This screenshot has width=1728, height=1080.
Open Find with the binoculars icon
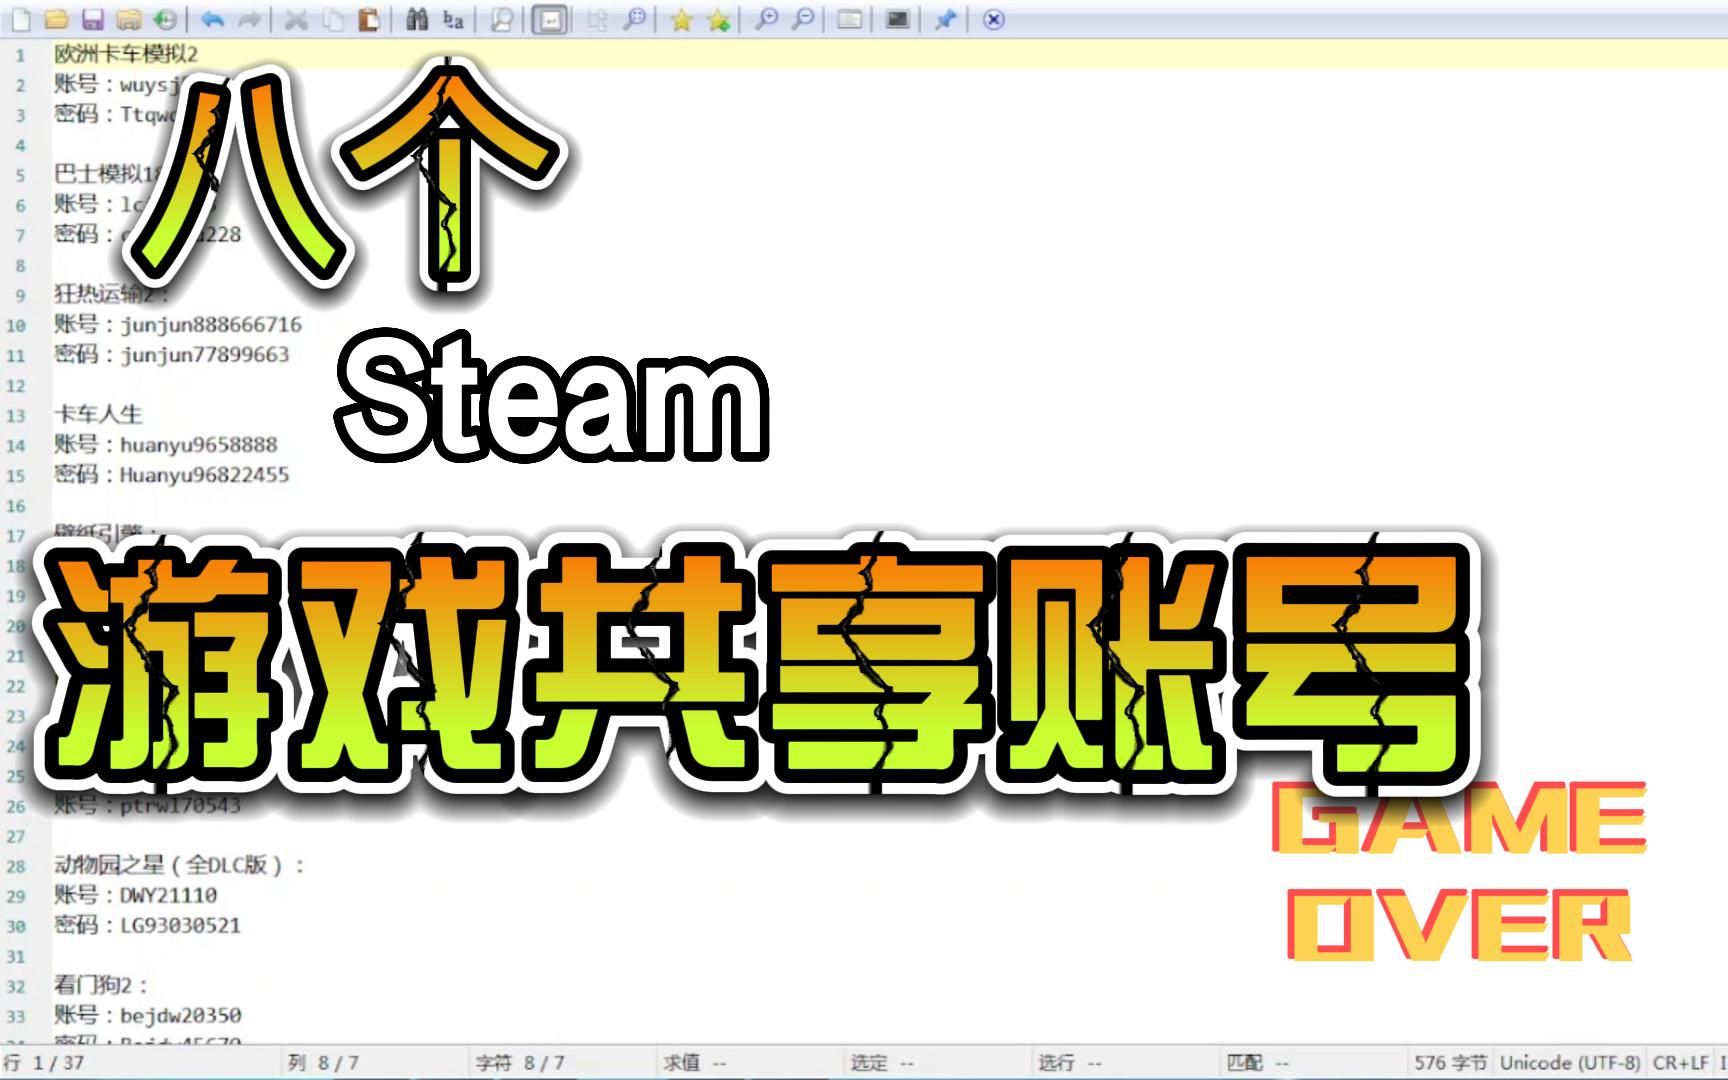click(417, 19)
